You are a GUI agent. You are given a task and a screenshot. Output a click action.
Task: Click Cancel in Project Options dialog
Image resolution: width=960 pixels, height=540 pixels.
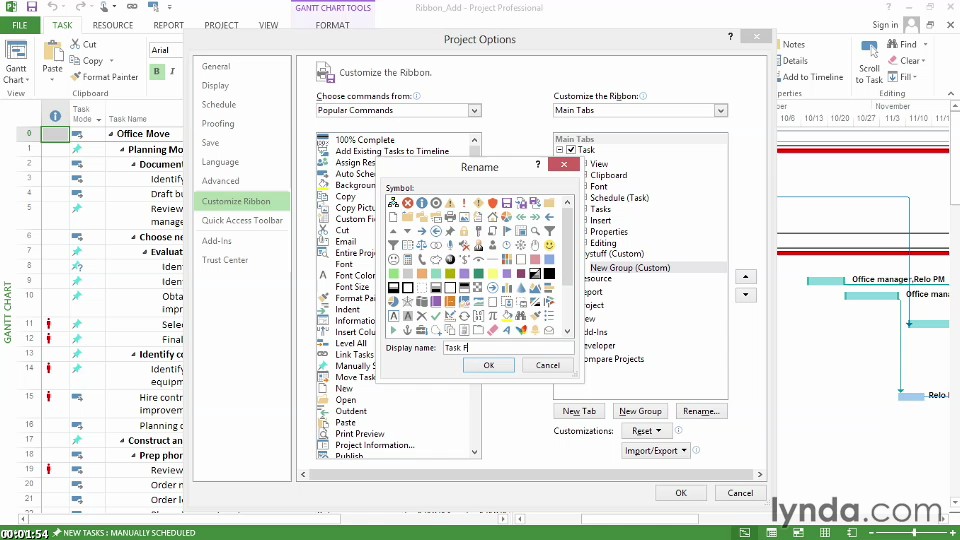(x=740, y=493)
